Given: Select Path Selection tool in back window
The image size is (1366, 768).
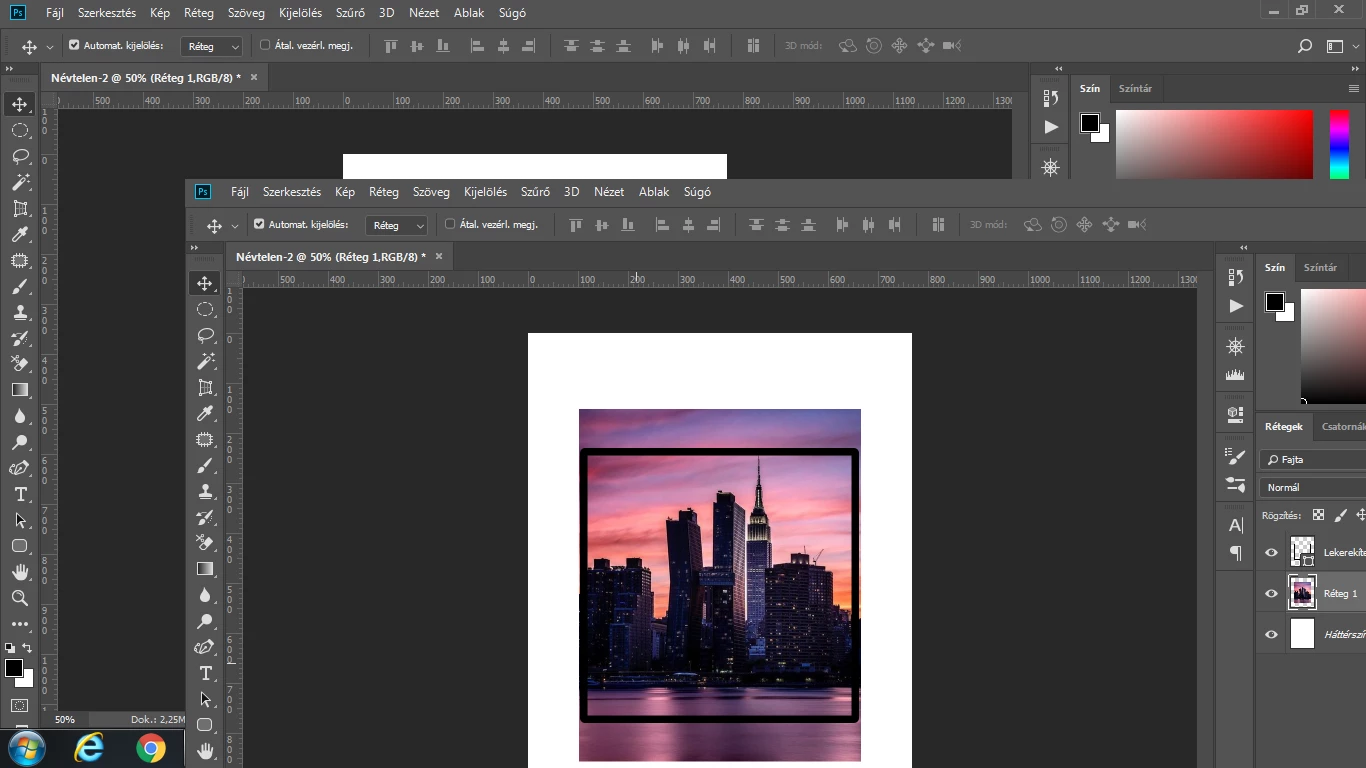Looking at the screenshot, I should click(x=20, y=520).
